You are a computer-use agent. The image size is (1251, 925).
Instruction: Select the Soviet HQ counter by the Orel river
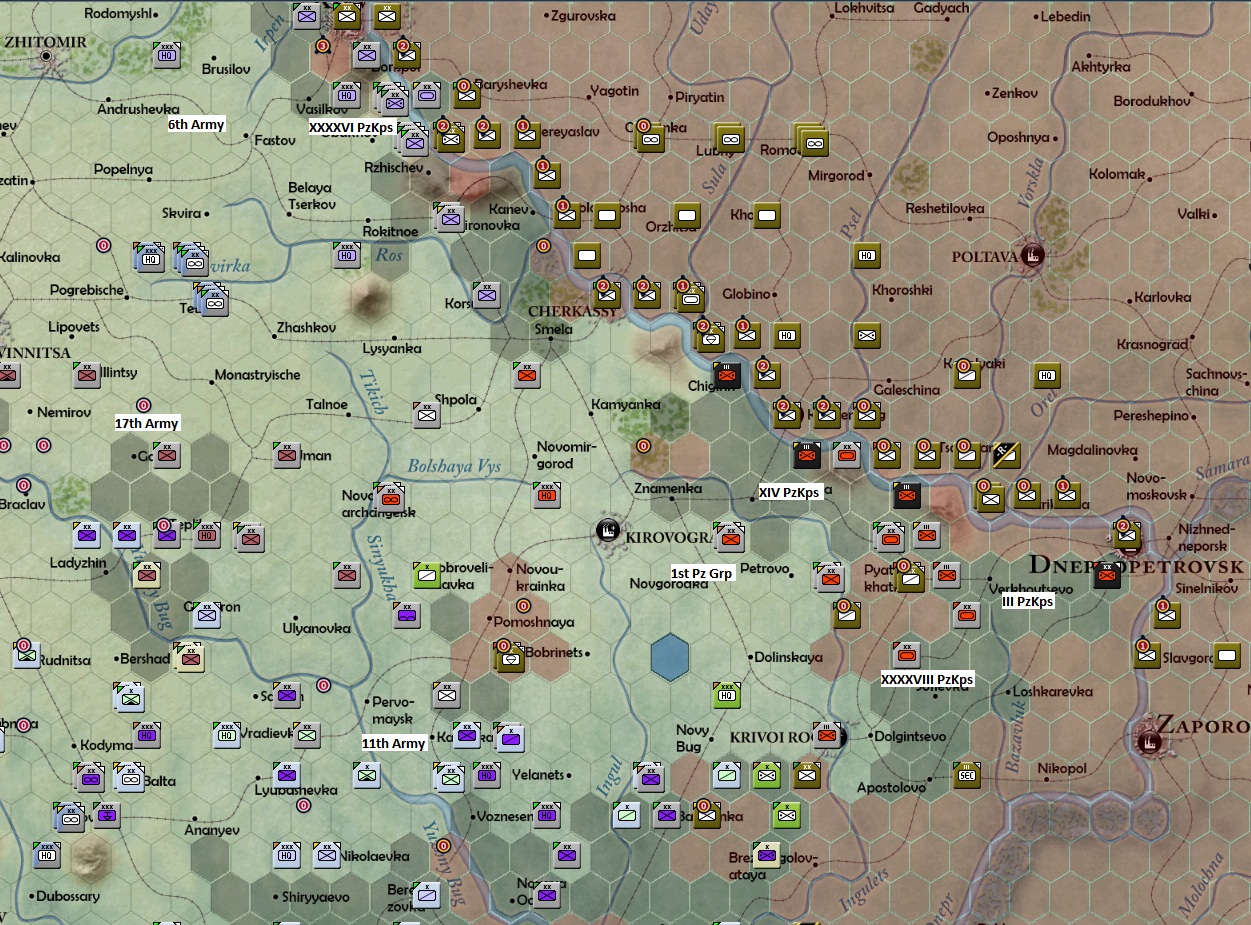(x=1047, y=376)
